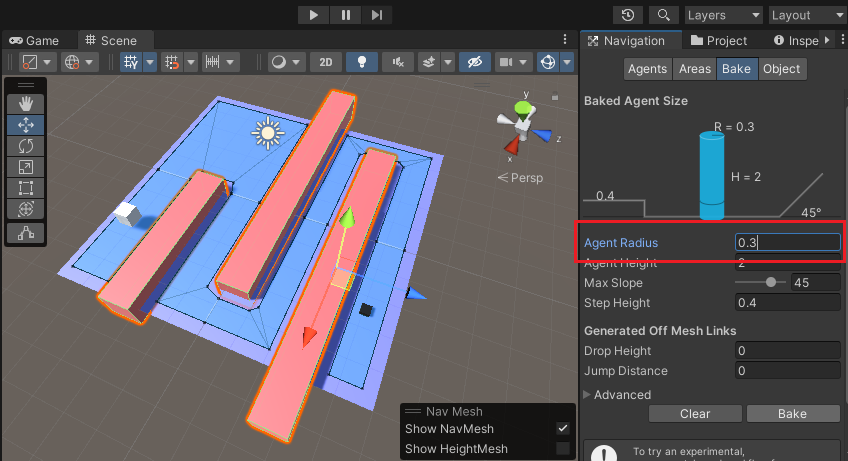Start Play mode with the play button
The height and width of the screenshot is (461, 848).
[314, 15]
